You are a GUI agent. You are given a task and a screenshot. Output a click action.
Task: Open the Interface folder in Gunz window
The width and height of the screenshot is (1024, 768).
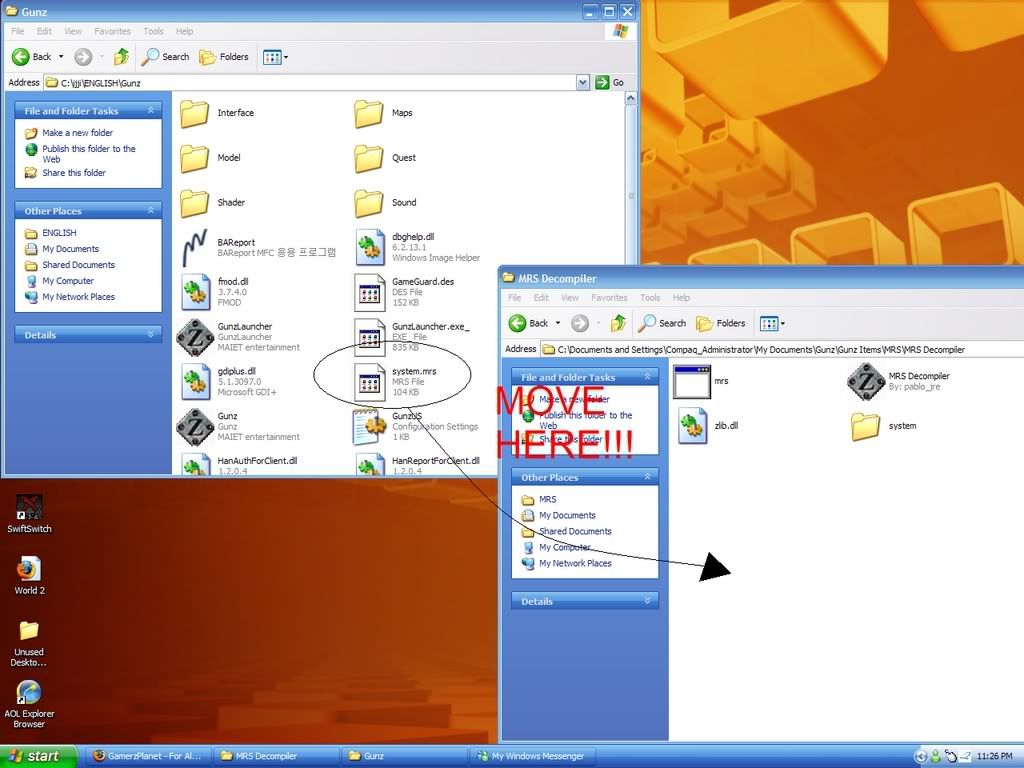click(195, 114)
